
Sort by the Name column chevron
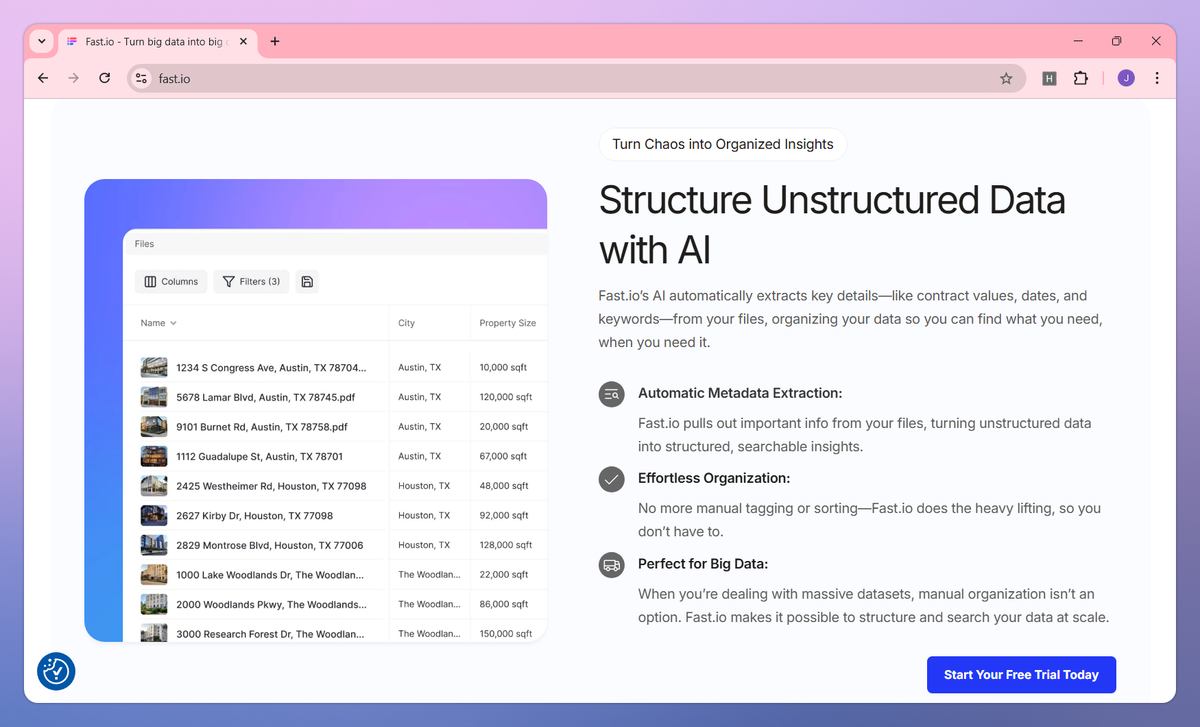173,323
